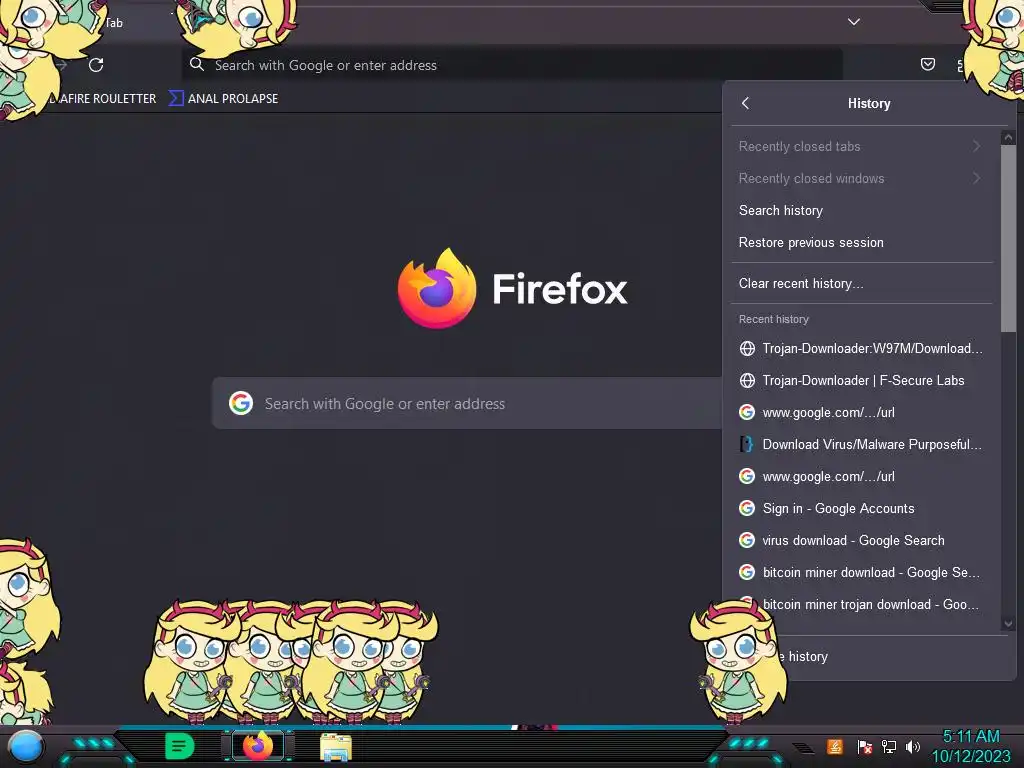The height and width of the screenshot is (768, 1024).
Task: Open File Explorer from taskbar
Action: [336, 747]
